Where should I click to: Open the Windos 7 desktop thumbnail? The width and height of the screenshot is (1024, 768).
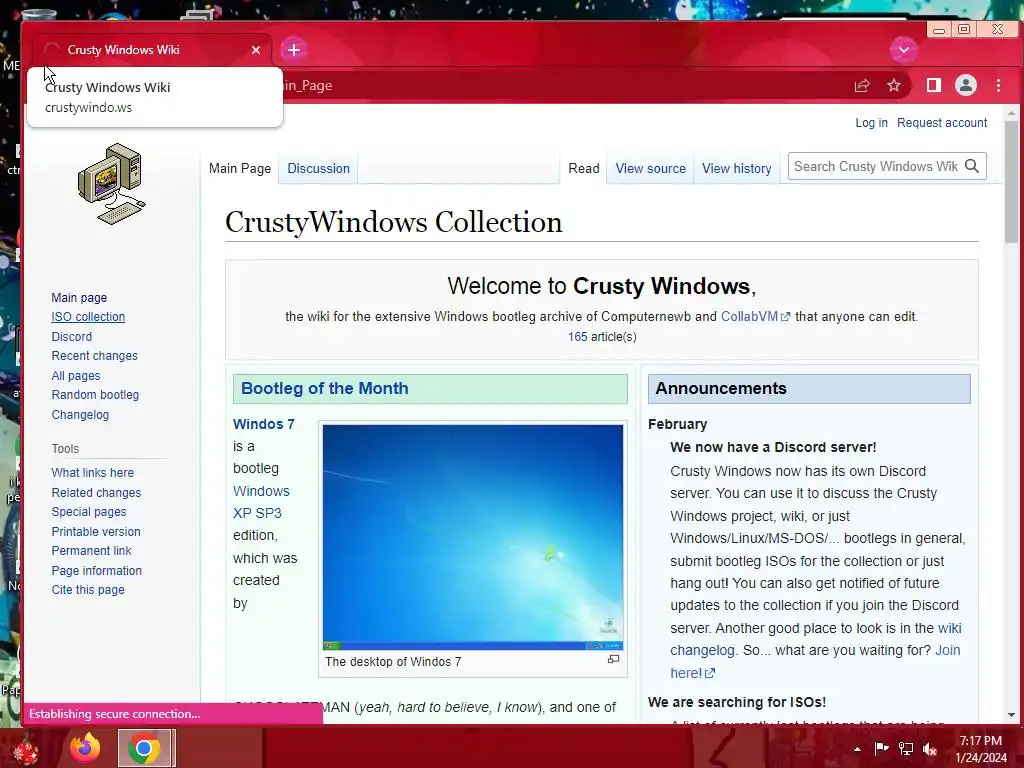pyautogui.click(x=473, y=537)
